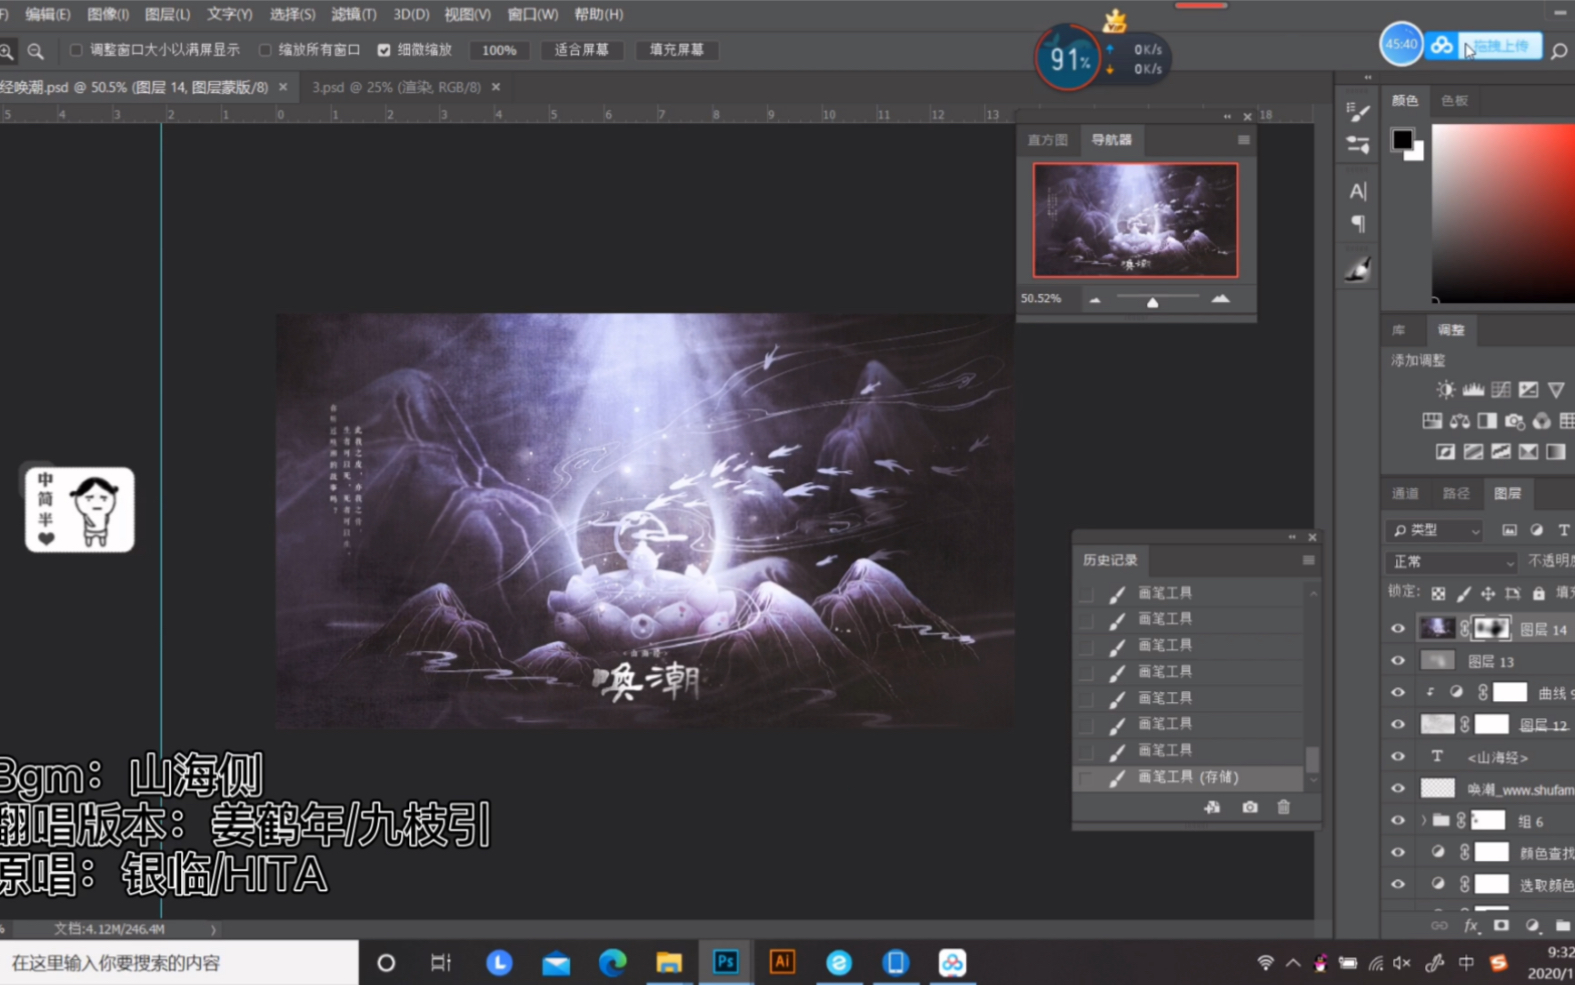Click the lock image pixels brush icon
1575x985 pixels.
point(1463,594)
